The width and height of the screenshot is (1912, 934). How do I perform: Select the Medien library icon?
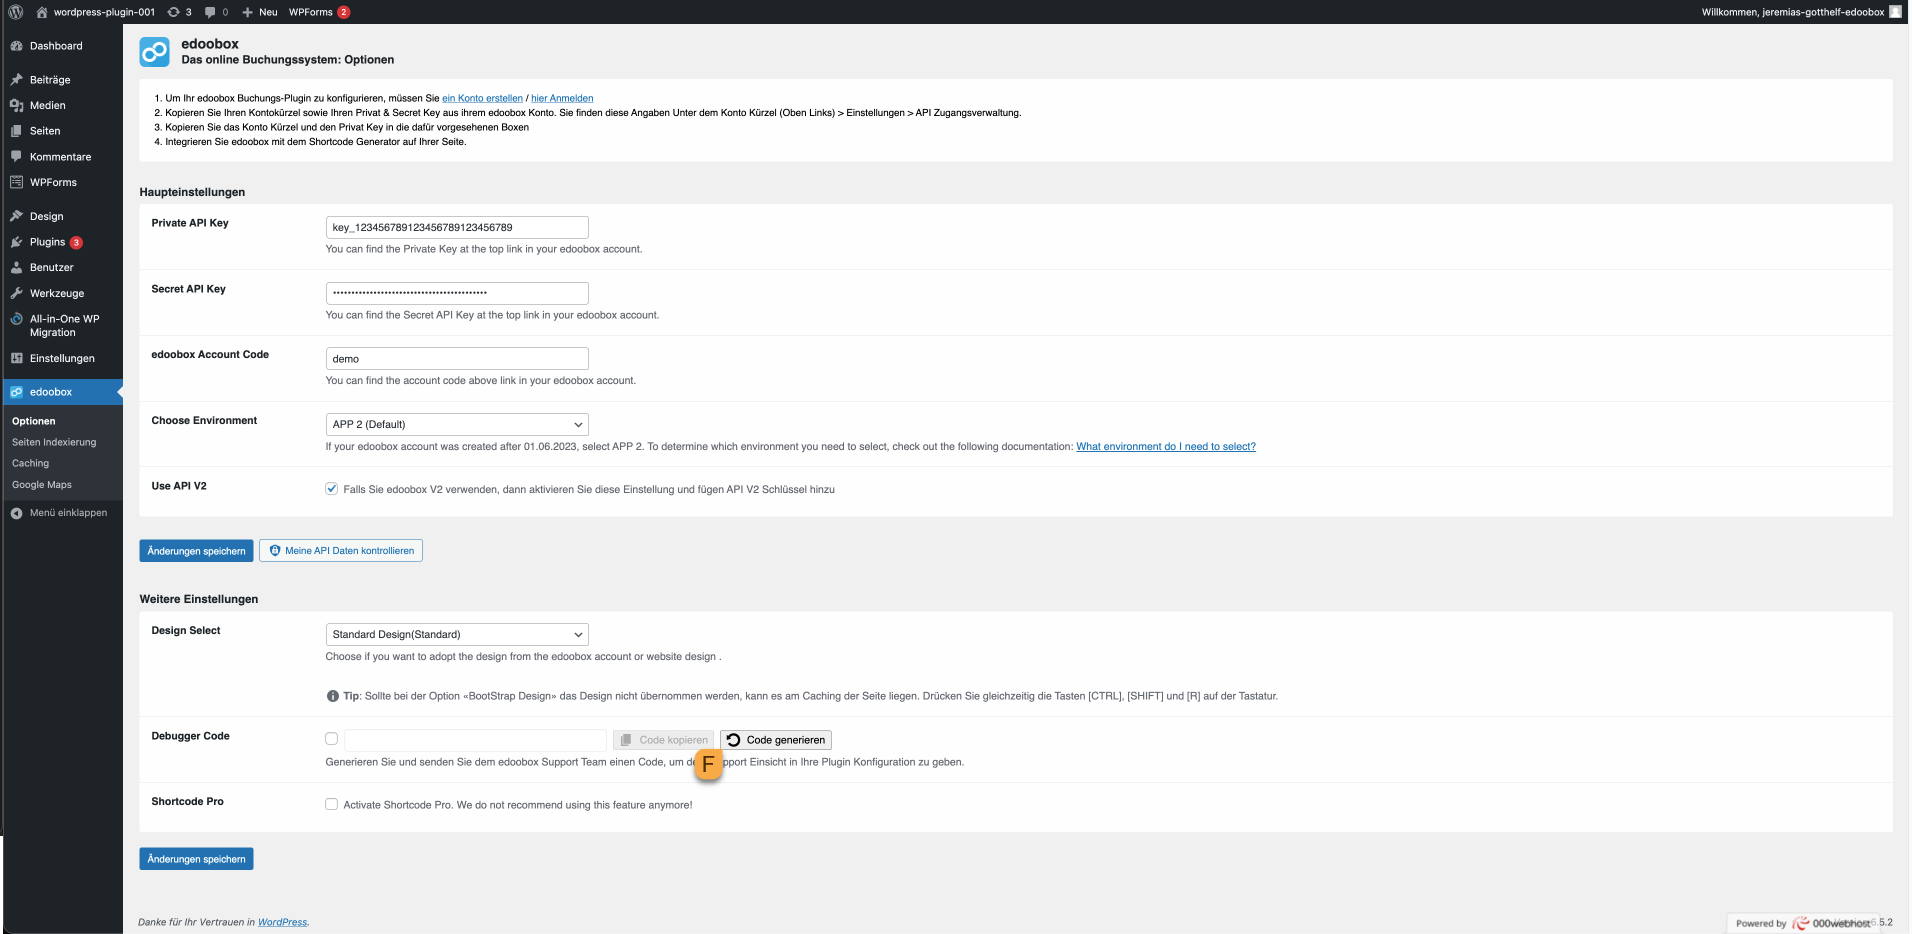pos(17,105)
